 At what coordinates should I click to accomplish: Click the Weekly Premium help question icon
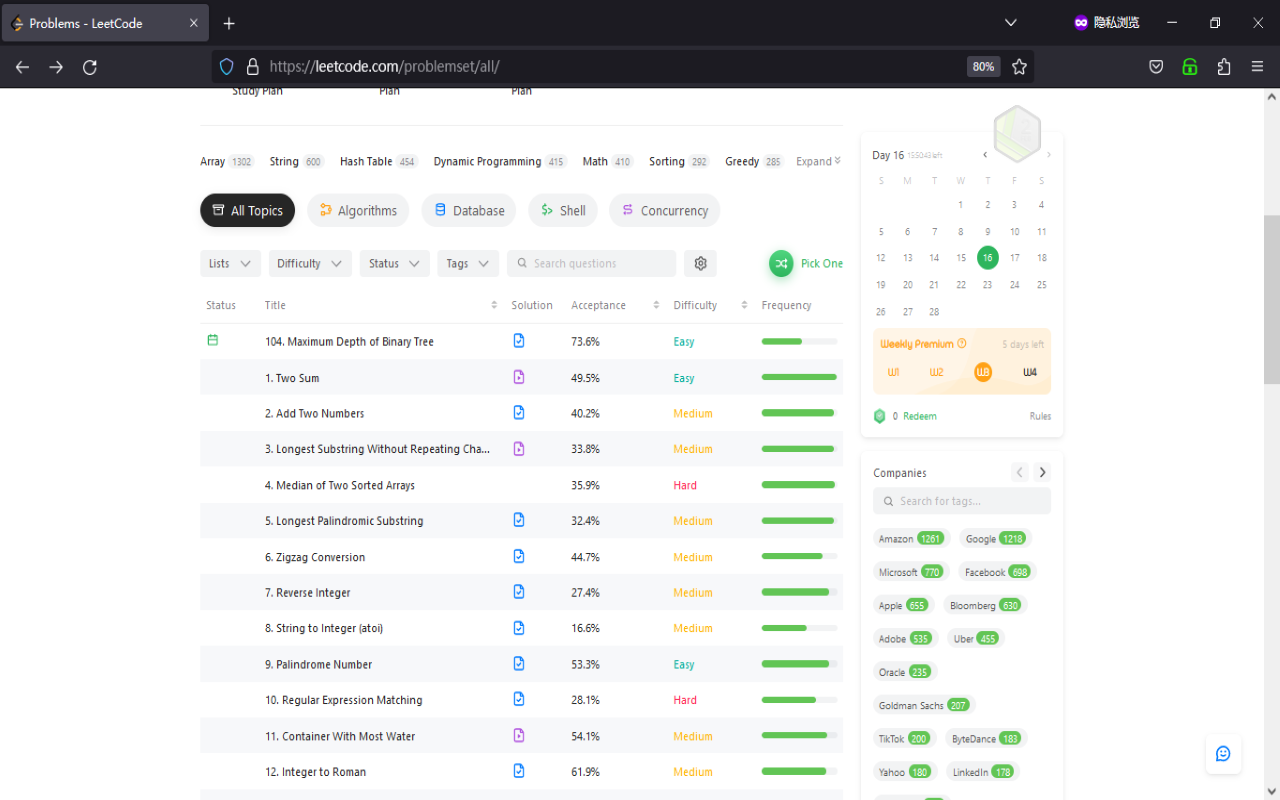962,343
